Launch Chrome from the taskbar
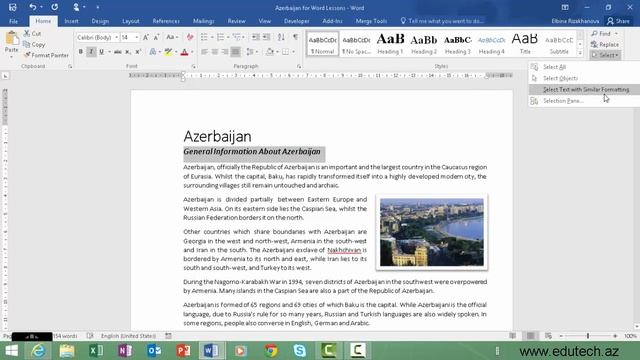Screen dimensions: 640x360 (271, 351)
